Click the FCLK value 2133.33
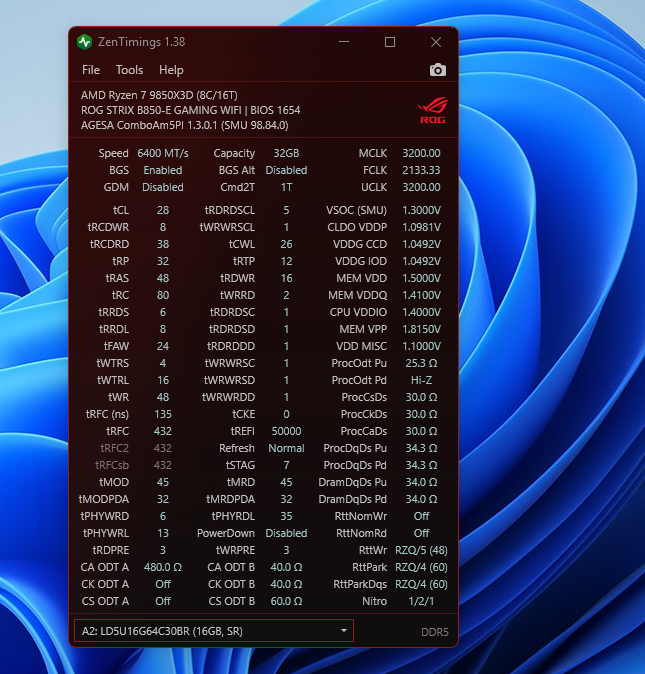 pos(421,170)
